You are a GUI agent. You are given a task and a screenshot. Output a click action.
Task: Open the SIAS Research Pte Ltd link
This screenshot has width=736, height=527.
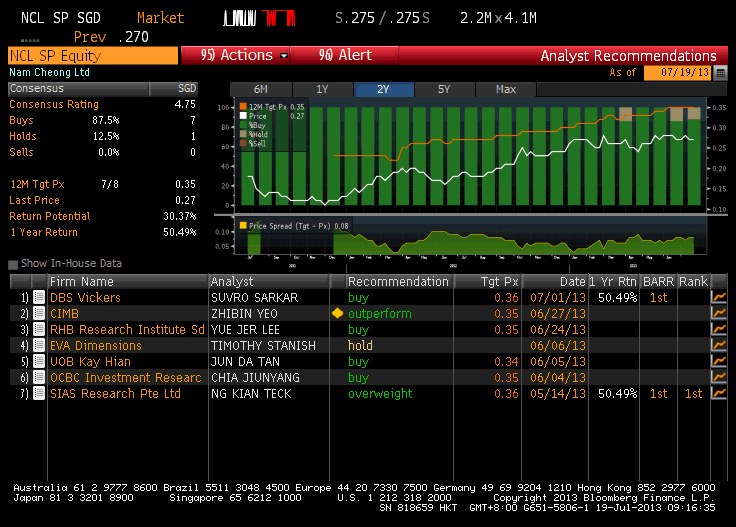[115, 393]
